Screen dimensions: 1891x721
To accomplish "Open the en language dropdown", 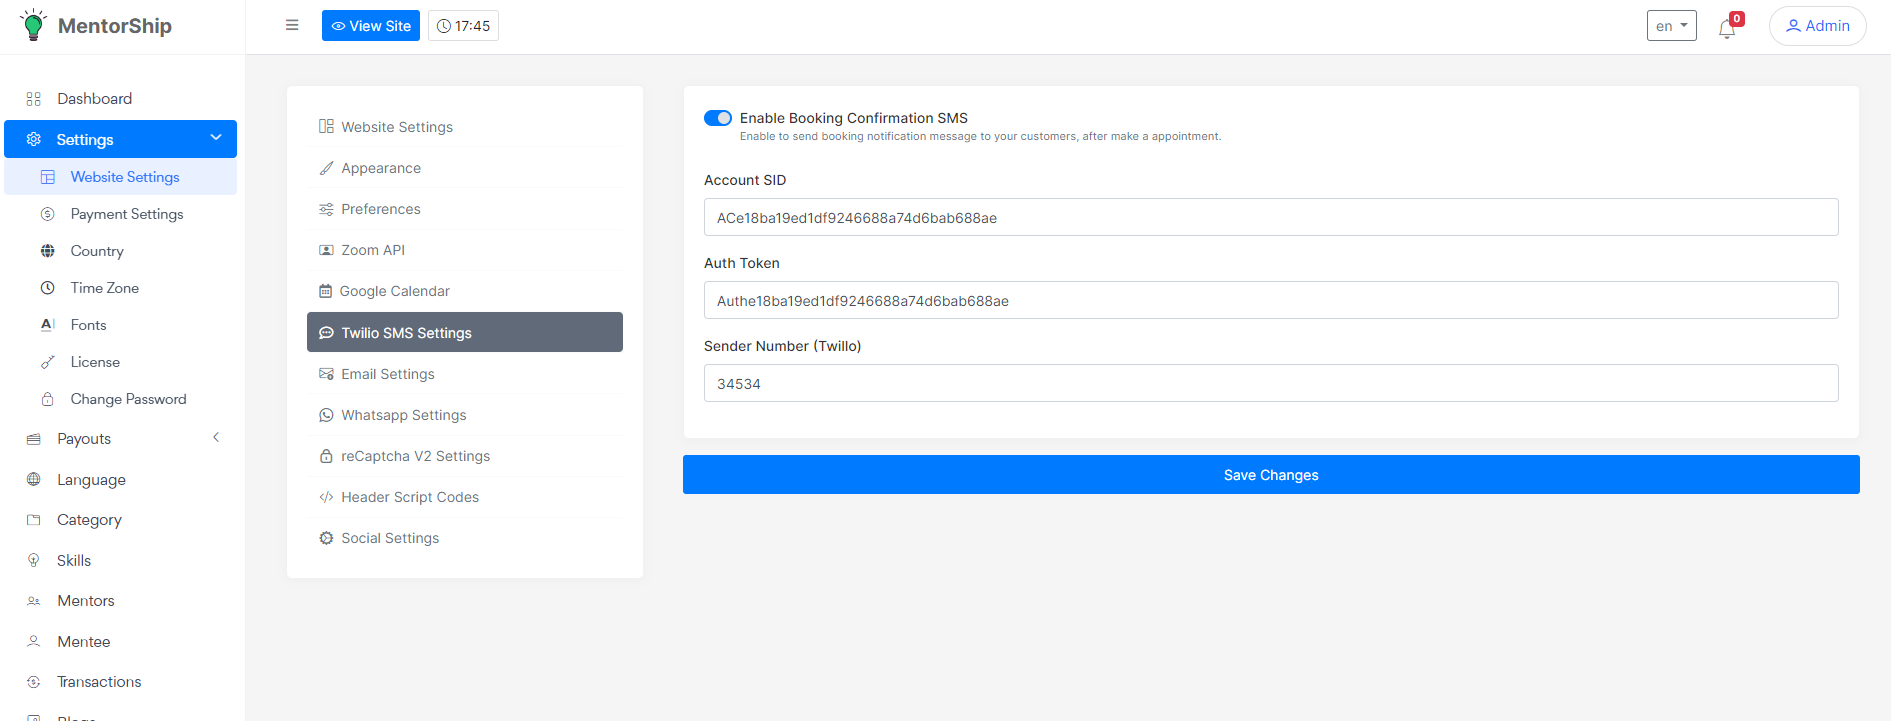I will click(1671, 26).
